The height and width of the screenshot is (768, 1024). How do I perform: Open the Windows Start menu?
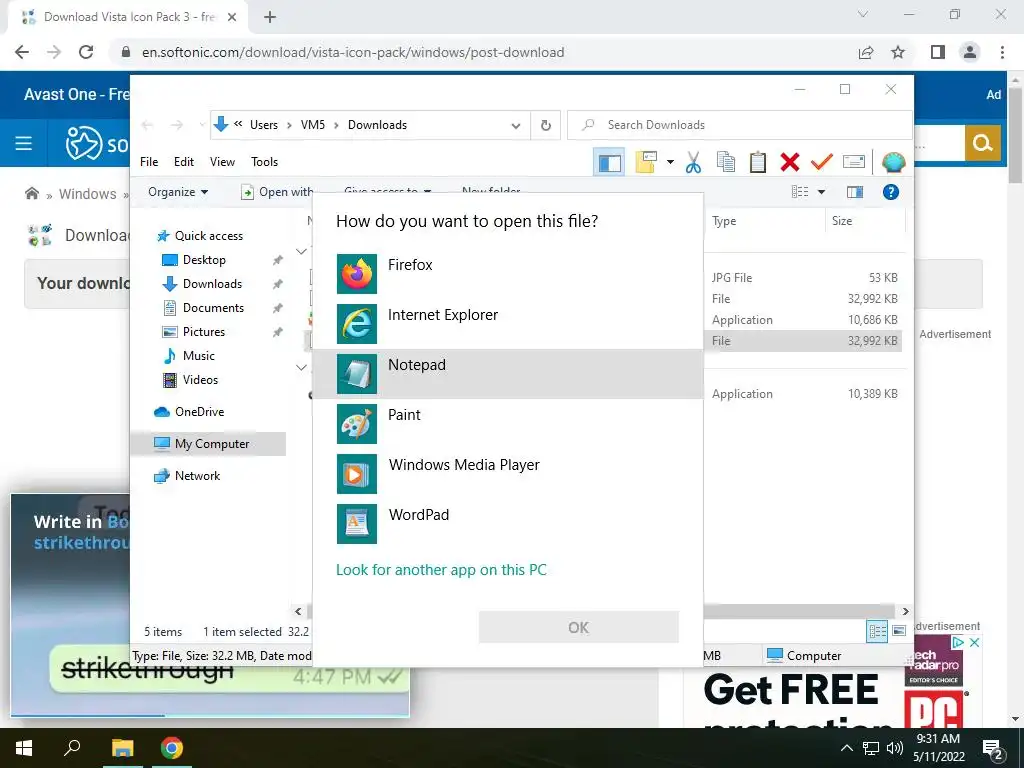[24, 748]
